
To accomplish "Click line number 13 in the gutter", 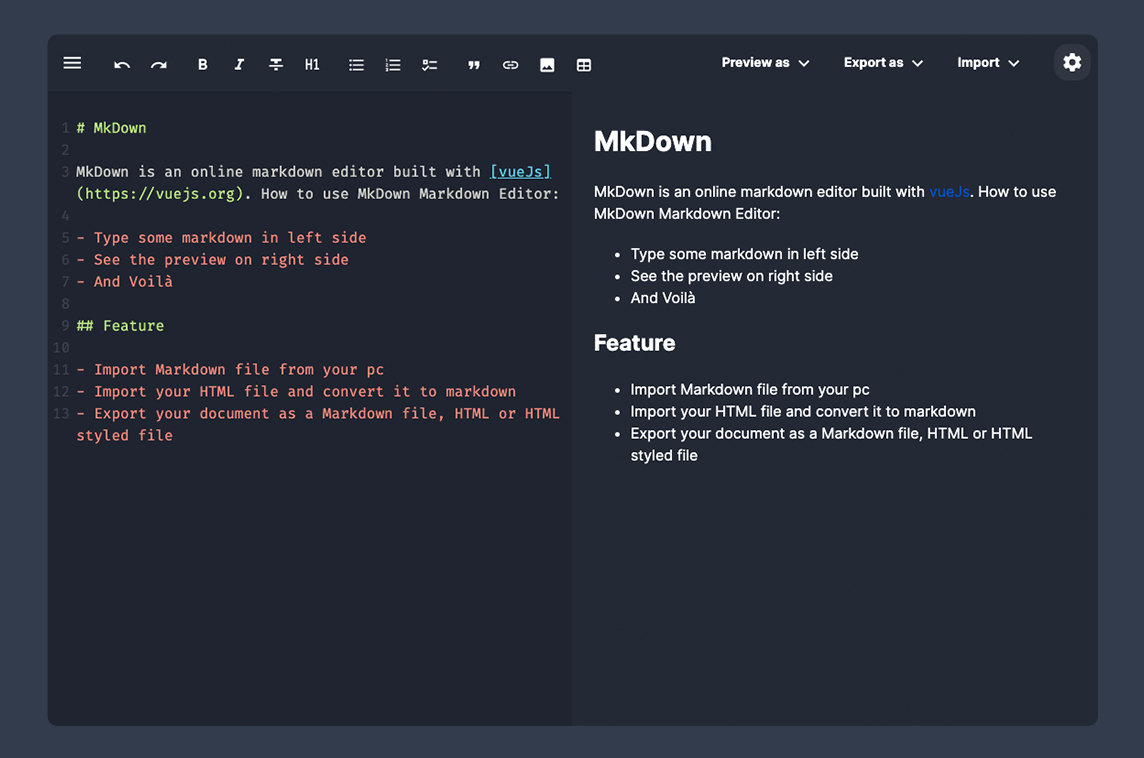I will [61, 414].
